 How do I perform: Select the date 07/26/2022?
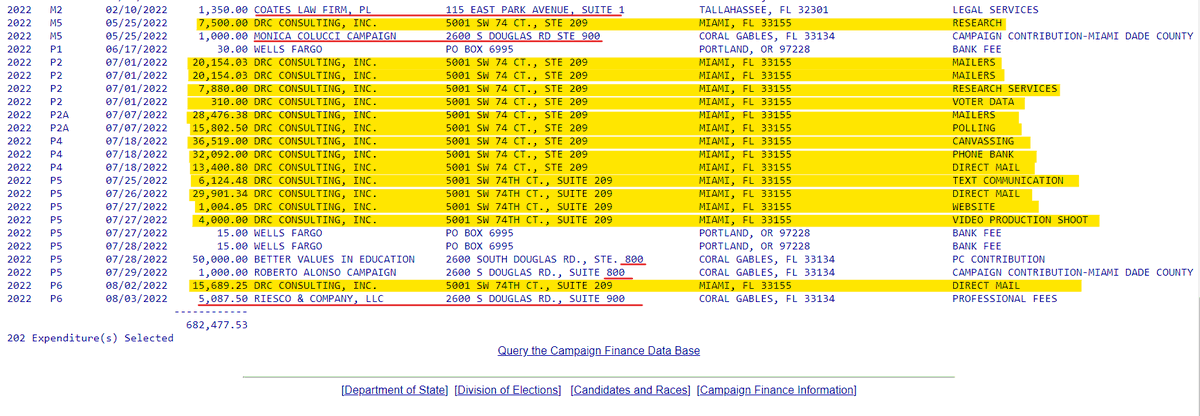137,193
